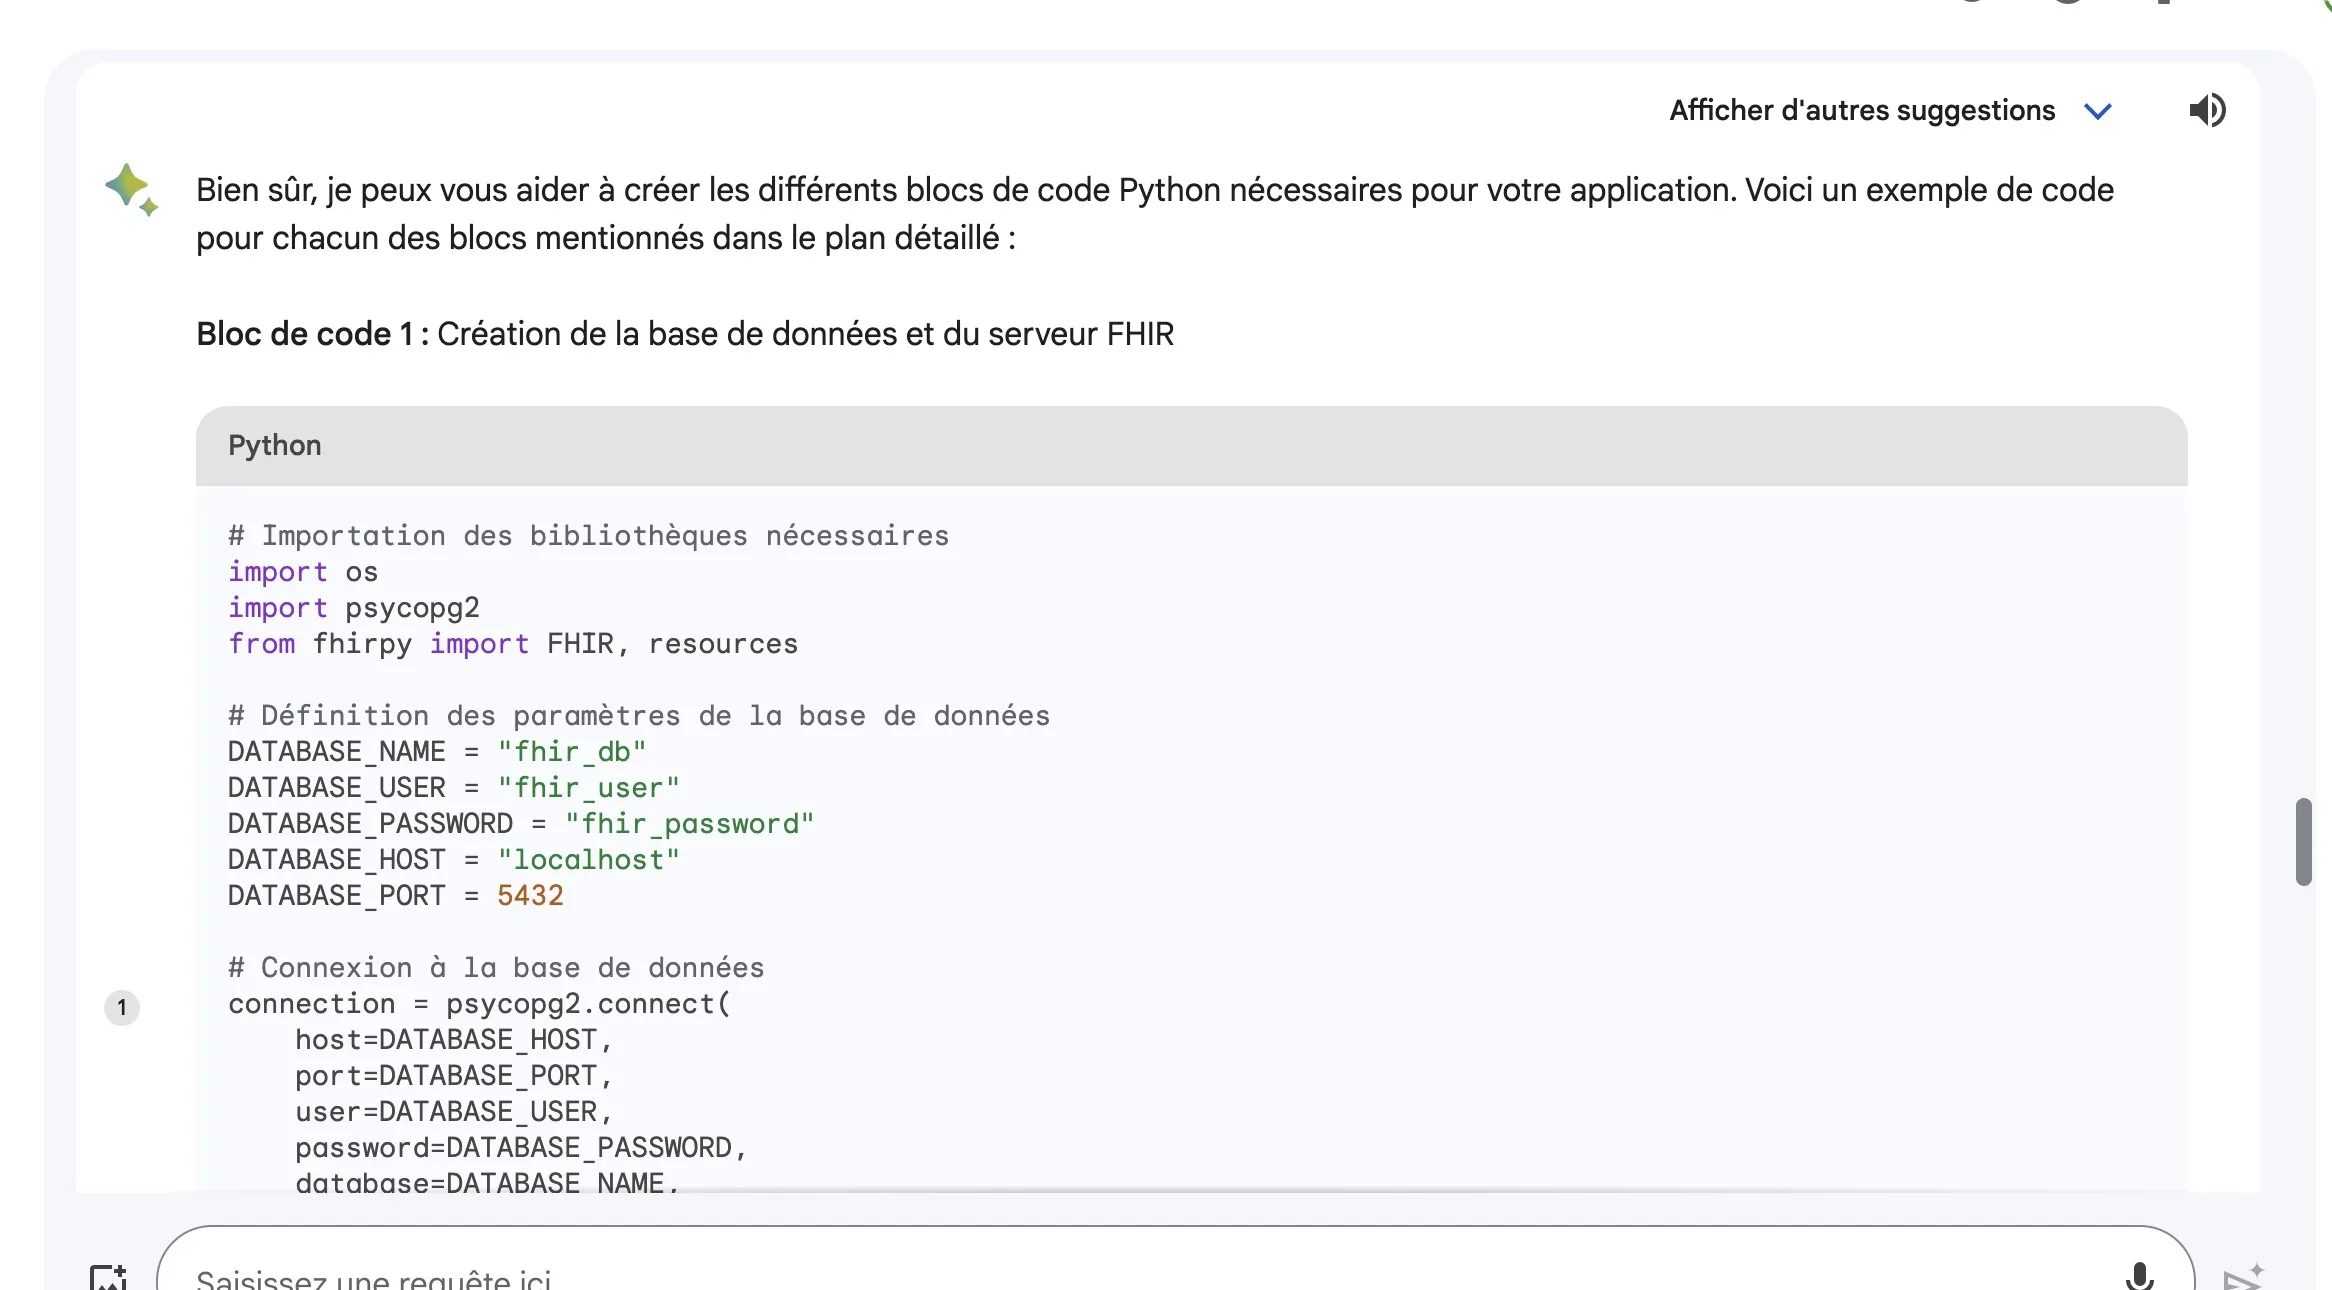
Task: Click the "fhir_db" string value in code
Action: tap(572, 752)
